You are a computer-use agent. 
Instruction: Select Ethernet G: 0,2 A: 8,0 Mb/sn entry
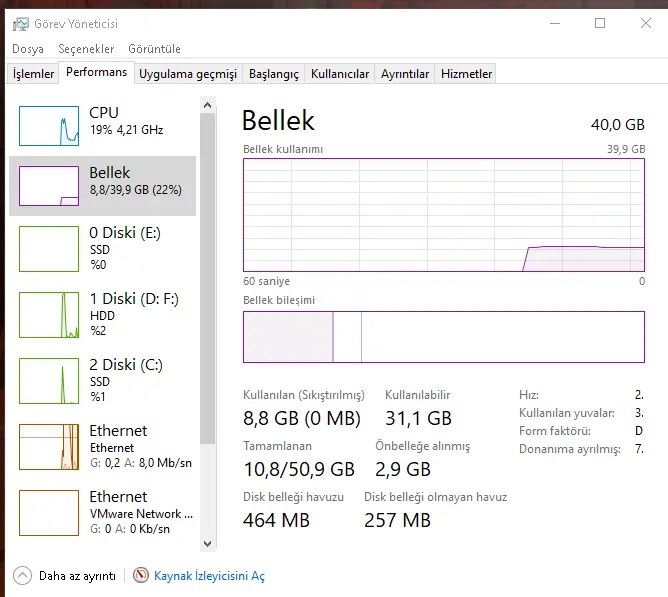(x=103, y=447)
